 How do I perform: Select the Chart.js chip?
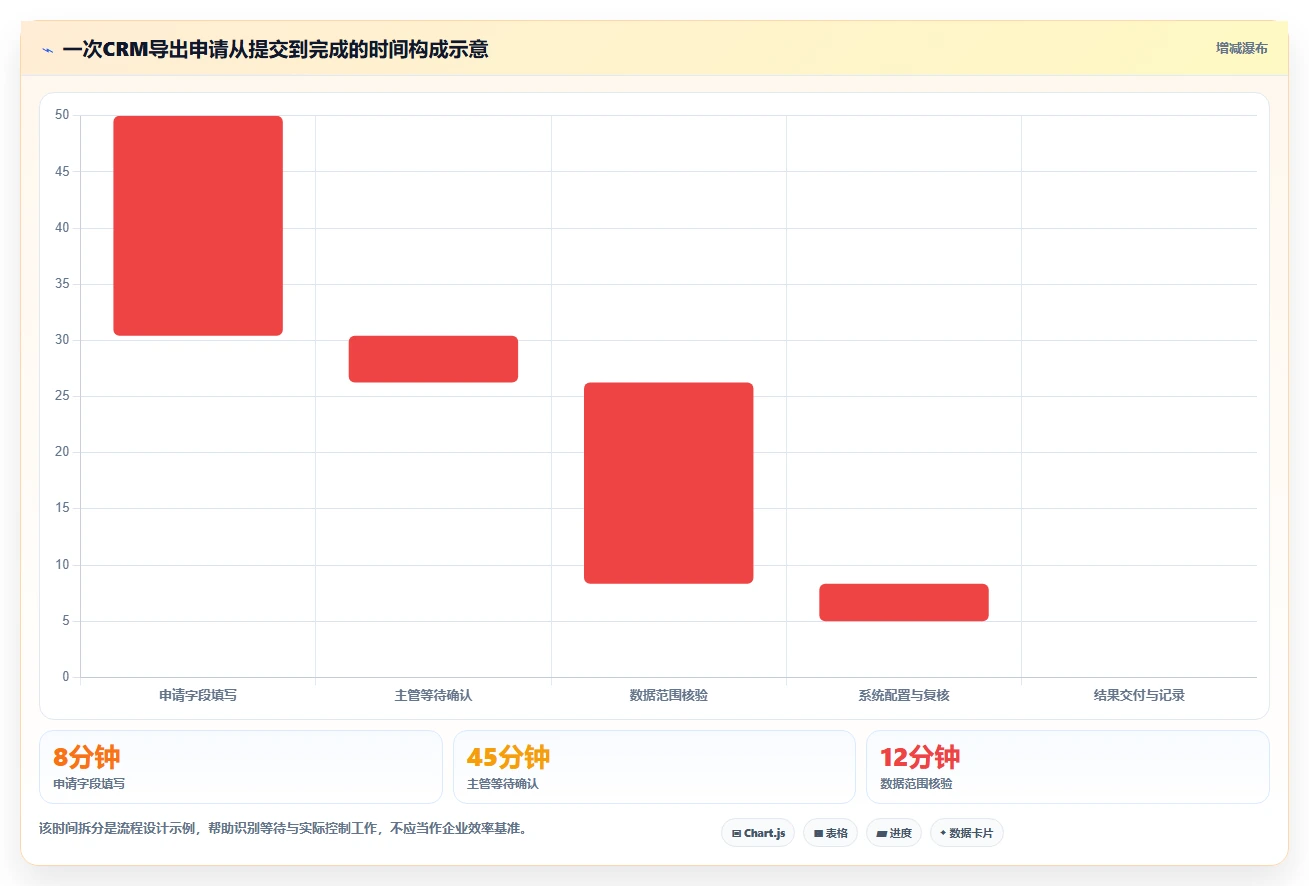coord(758,833)
